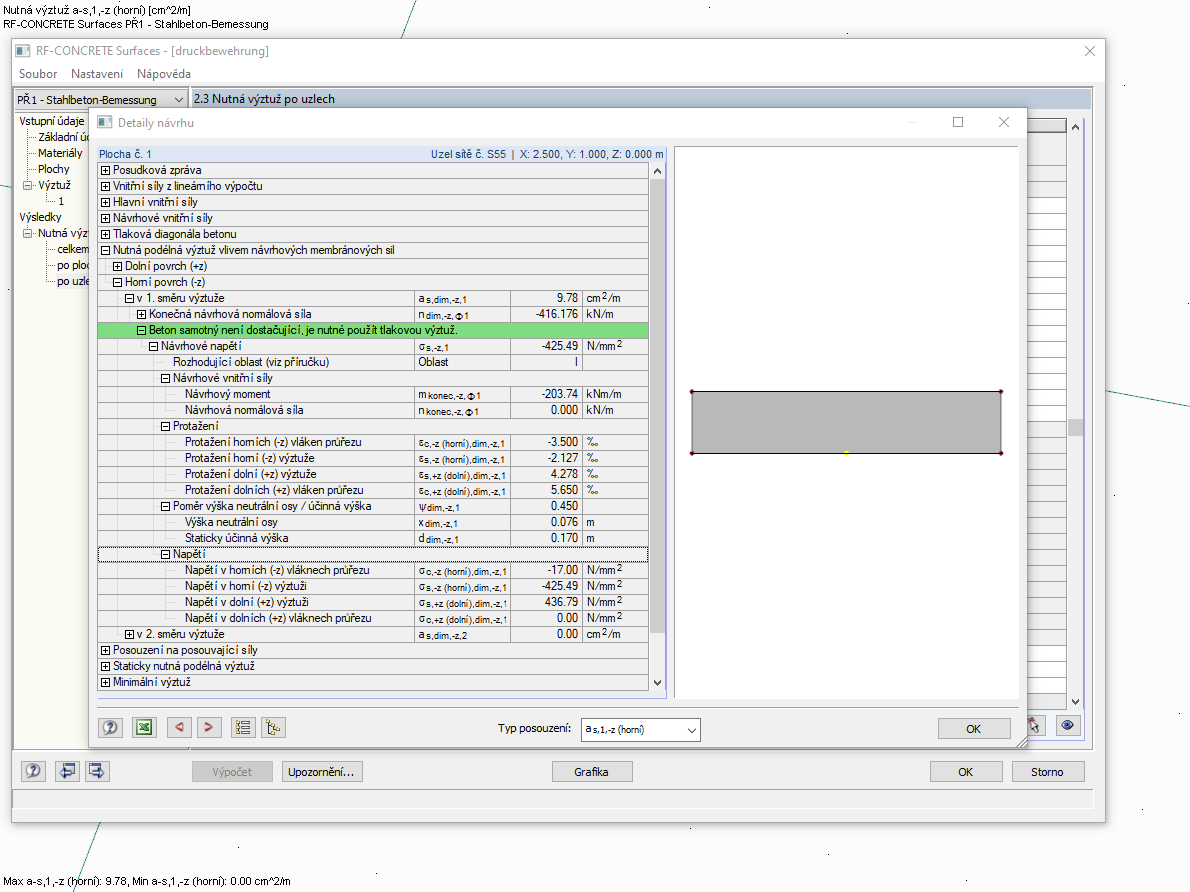Click main results table scroll up arrow
The width and height of the screenshot is (1190, 892).
tap(1075, 127)
